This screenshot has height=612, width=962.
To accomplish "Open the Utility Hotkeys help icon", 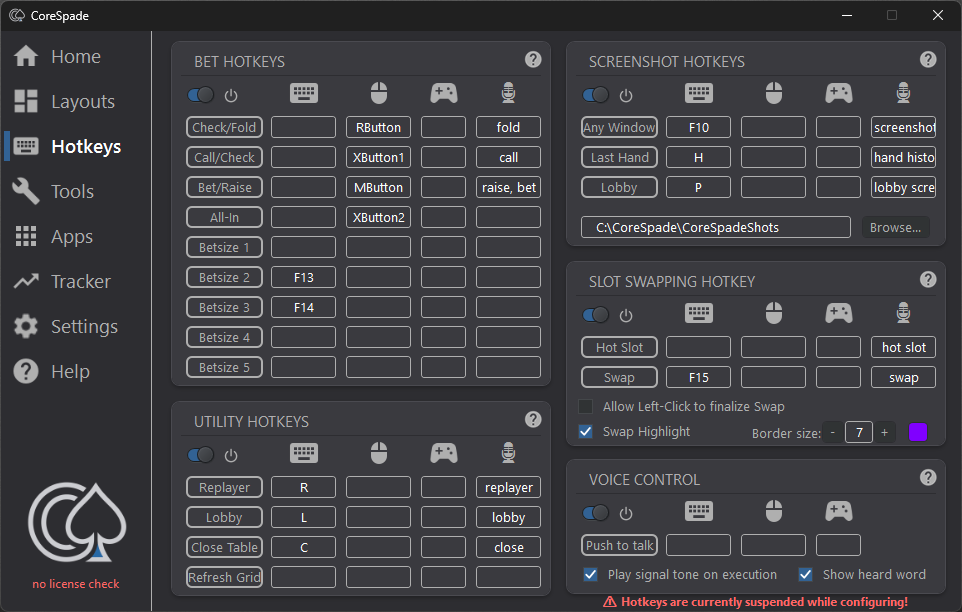I will [x=533, y=419].
